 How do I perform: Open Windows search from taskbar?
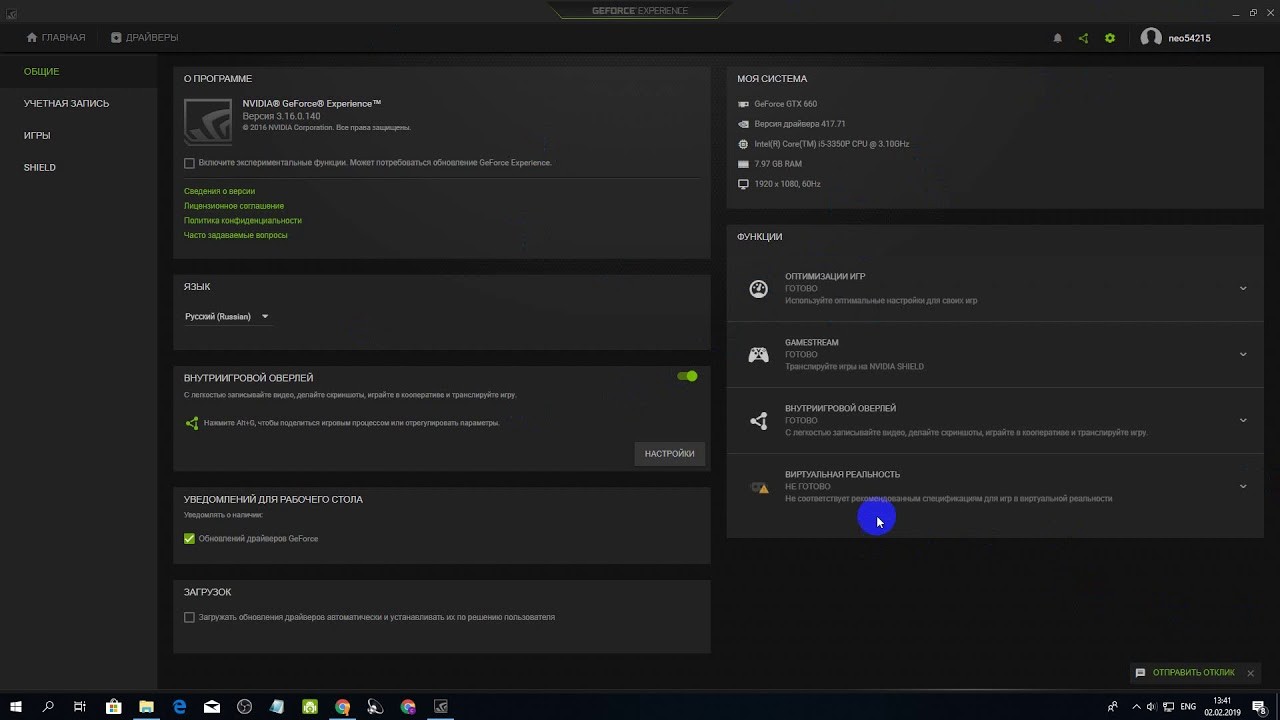[x=48, y=707]
